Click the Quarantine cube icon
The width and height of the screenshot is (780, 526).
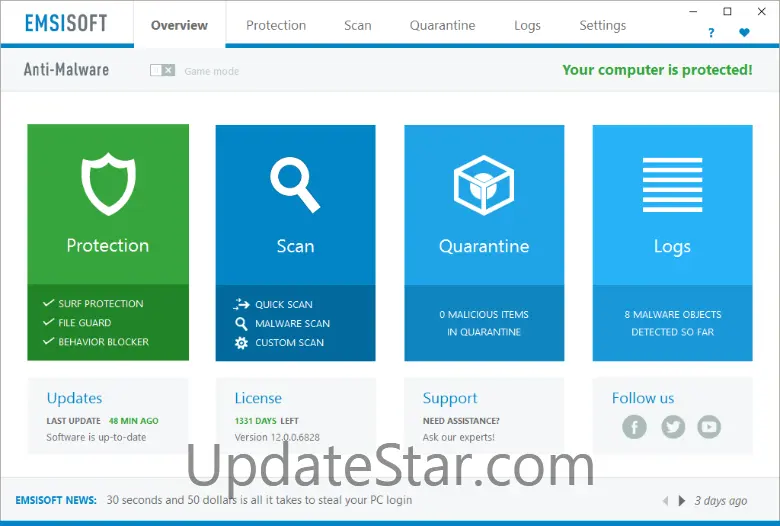tap(484, 185)
